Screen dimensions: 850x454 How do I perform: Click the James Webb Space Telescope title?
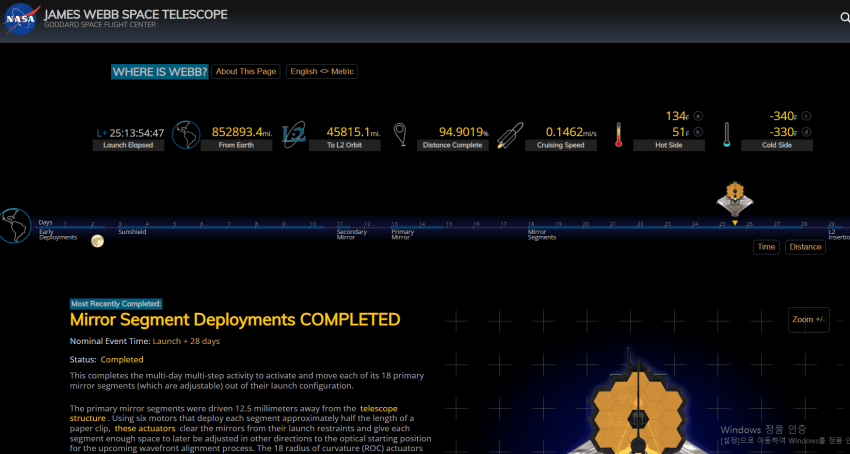135,15
